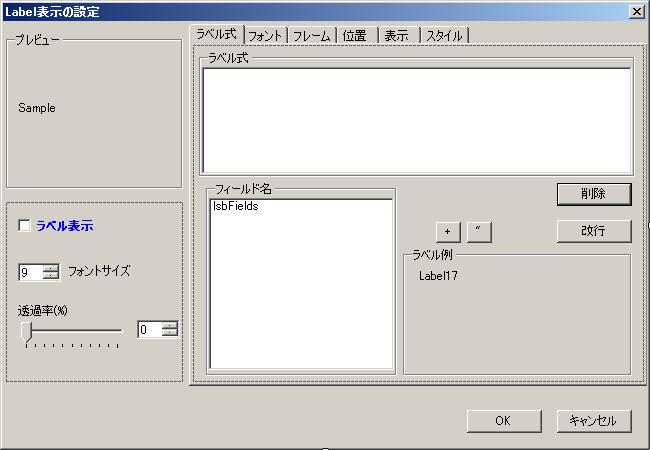Enable the ラベル表示 checkbox
The image size is (650, 450).
tap(25, 227)
